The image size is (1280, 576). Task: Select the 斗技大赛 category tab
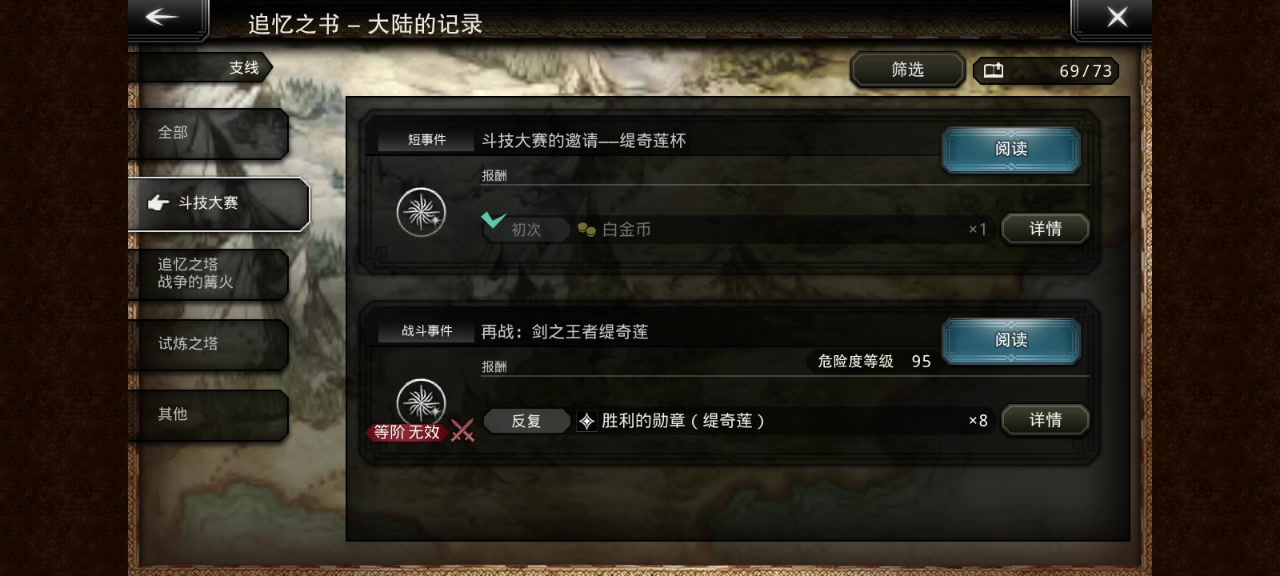(x=218, y=204)
